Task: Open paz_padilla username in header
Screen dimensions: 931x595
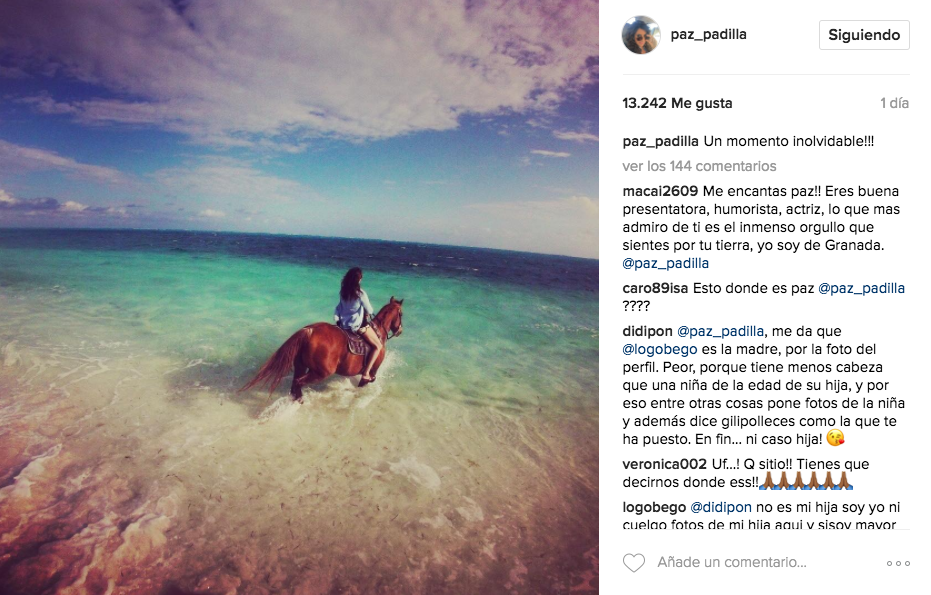Action: [x=708, y=34]
